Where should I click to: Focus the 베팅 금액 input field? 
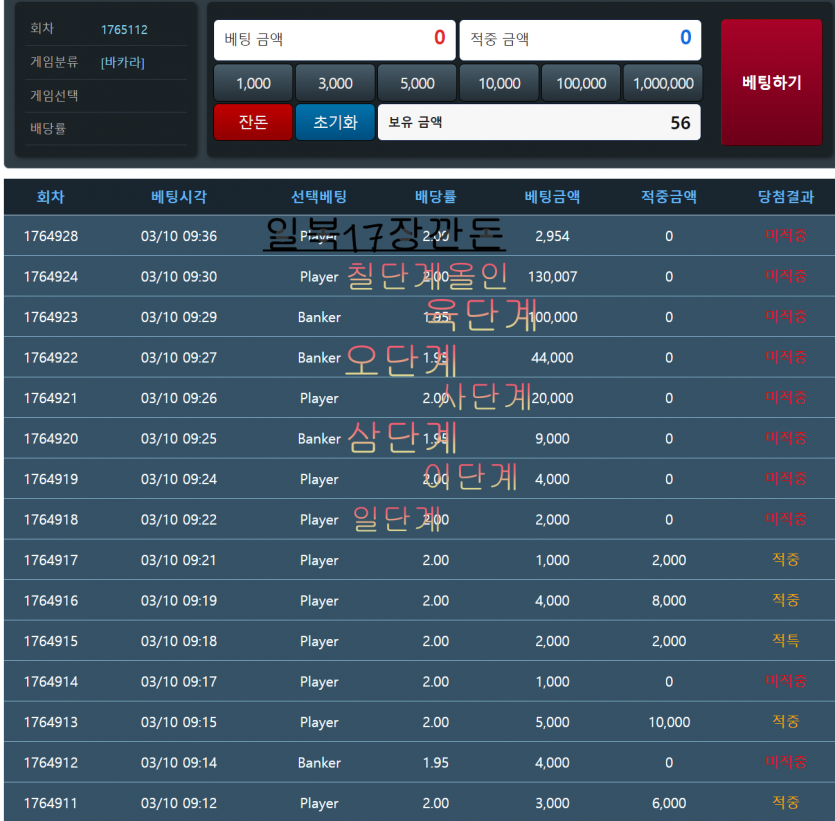(334, 40)
